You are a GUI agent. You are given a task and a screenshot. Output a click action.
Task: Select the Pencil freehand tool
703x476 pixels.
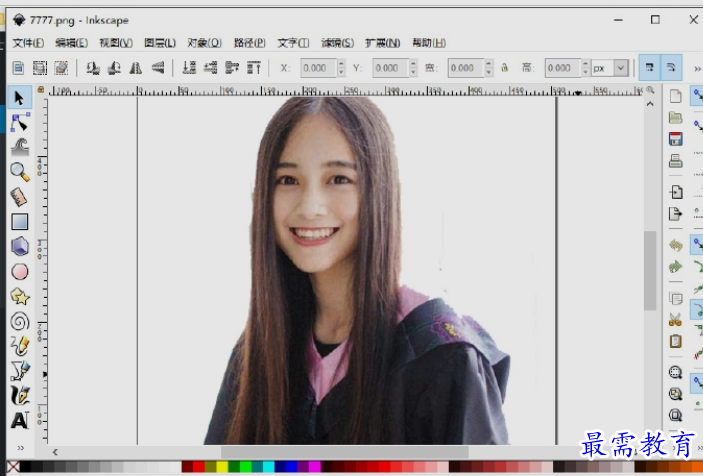tap(20, 346)
